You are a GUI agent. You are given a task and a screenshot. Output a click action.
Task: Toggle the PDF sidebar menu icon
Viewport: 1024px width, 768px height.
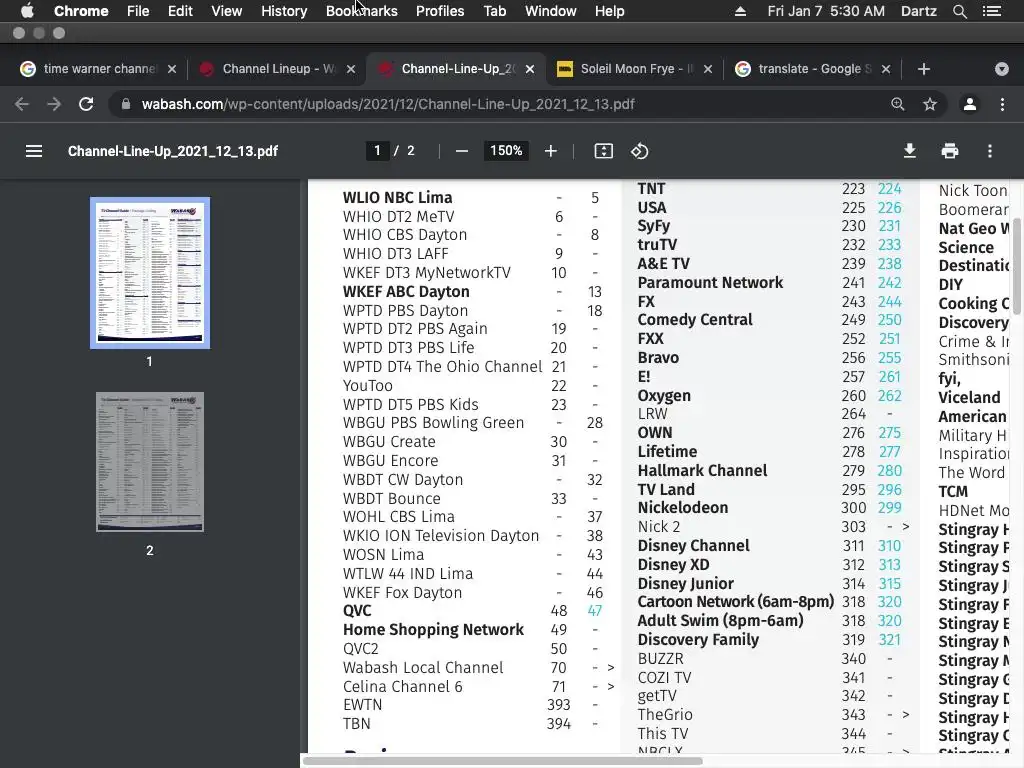(34, 152)
